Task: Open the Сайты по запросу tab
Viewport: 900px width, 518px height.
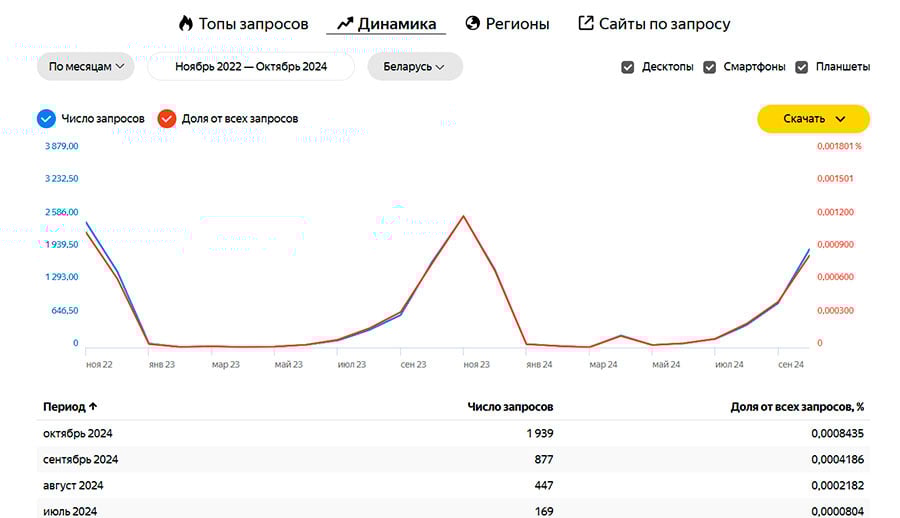Action: pos(654,24)
